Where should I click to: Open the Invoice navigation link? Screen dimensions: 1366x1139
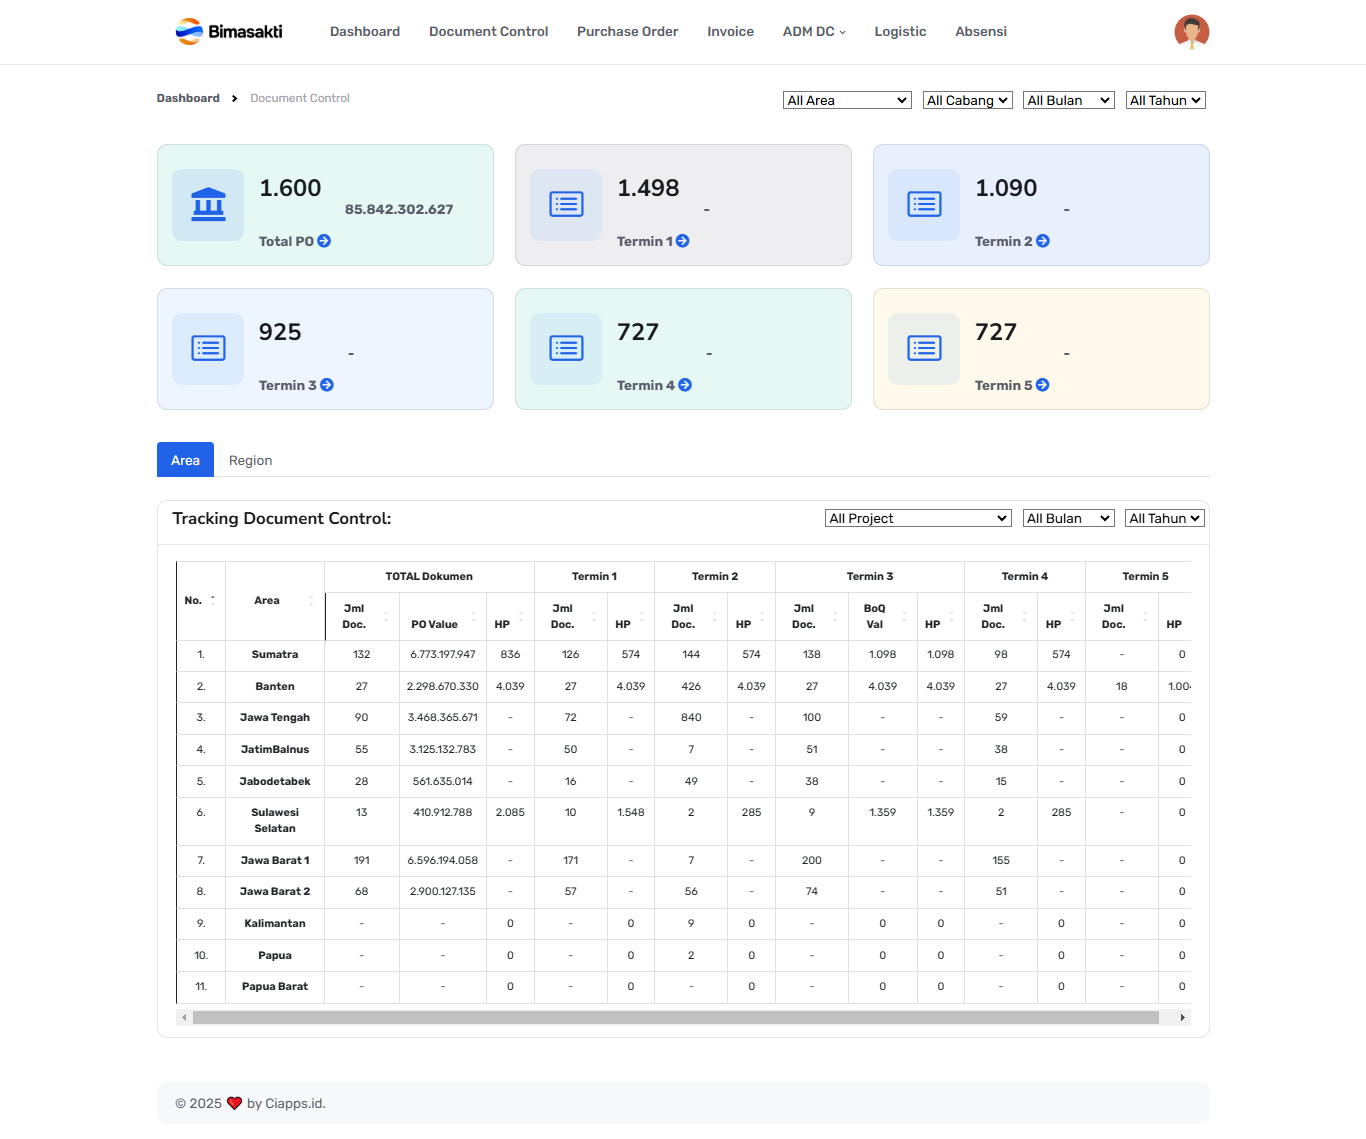(x=730, y=32)
